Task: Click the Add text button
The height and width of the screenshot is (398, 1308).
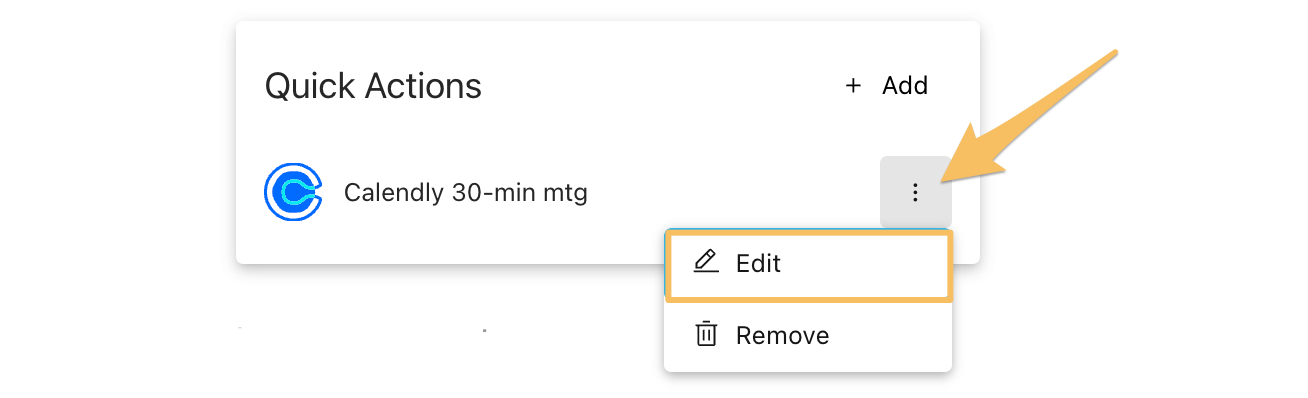Action: [905, 86]
